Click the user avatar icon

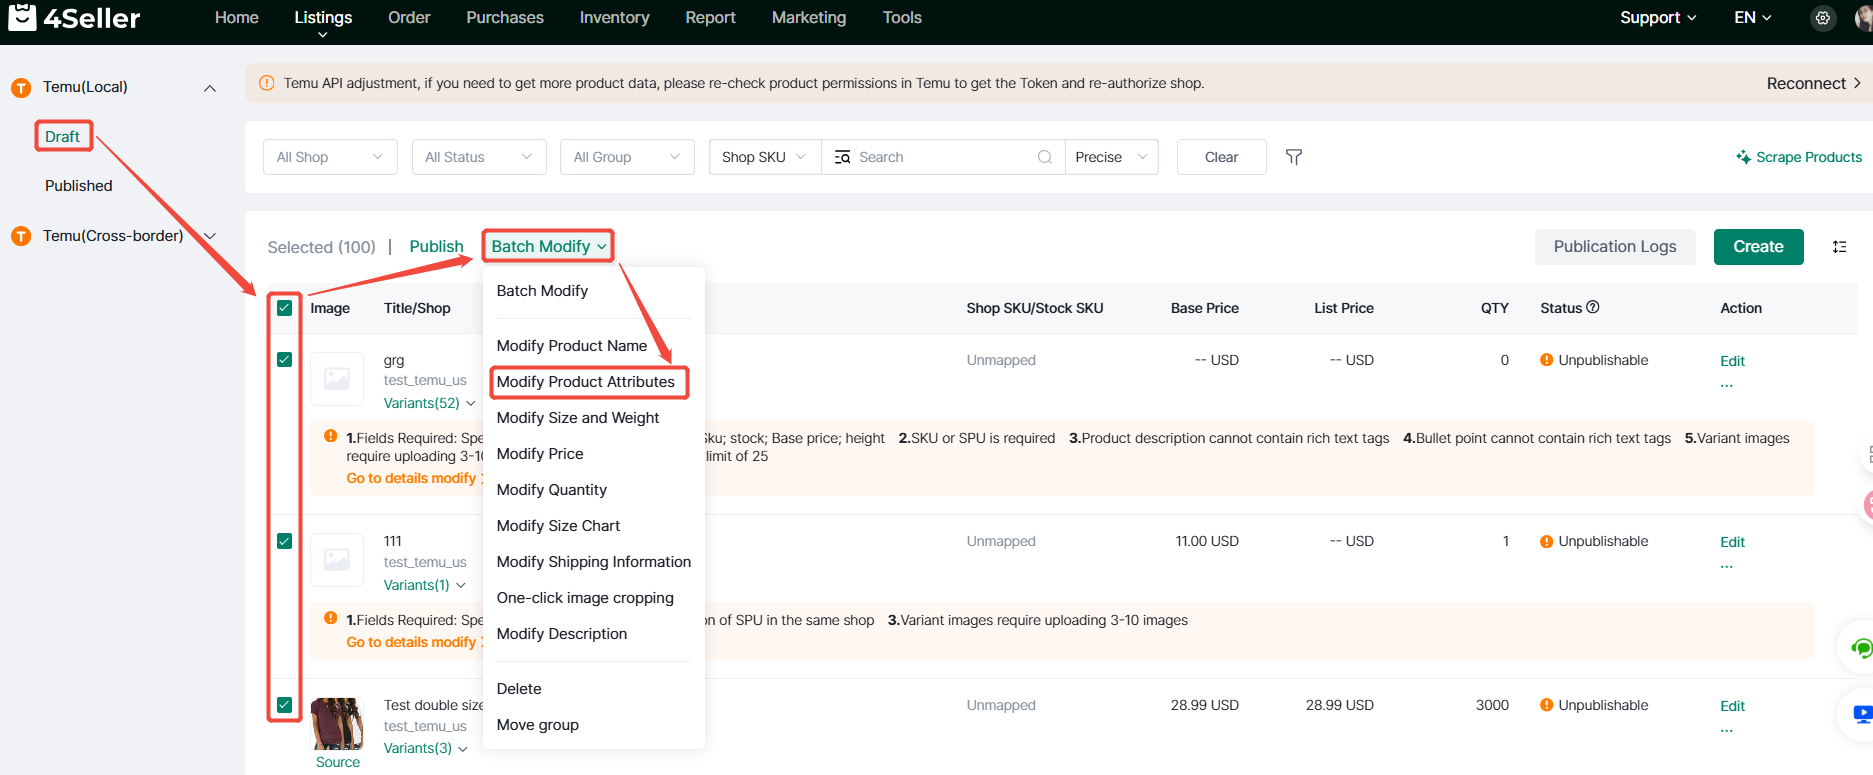point(1863,18)
